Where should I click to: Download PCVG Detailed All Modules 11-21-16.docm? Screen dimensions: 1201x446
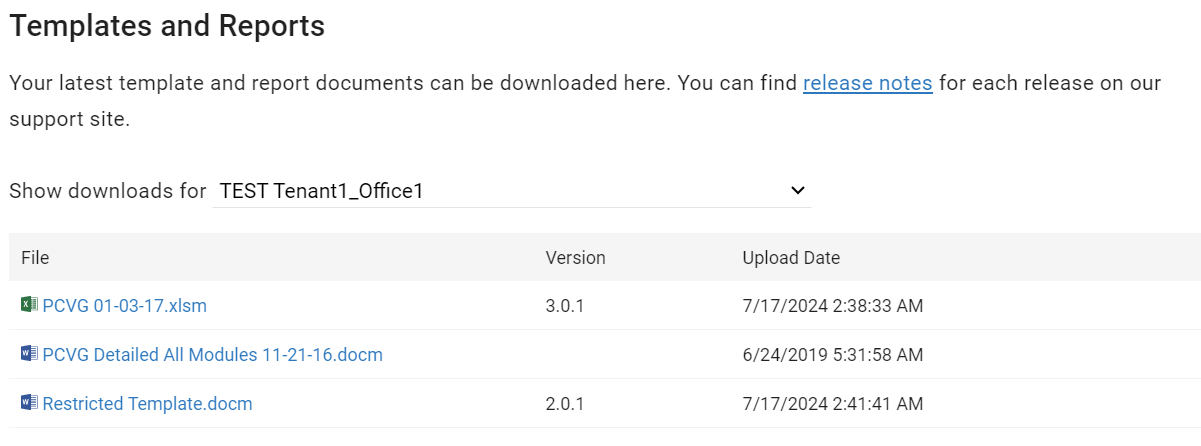pos(212,355)
